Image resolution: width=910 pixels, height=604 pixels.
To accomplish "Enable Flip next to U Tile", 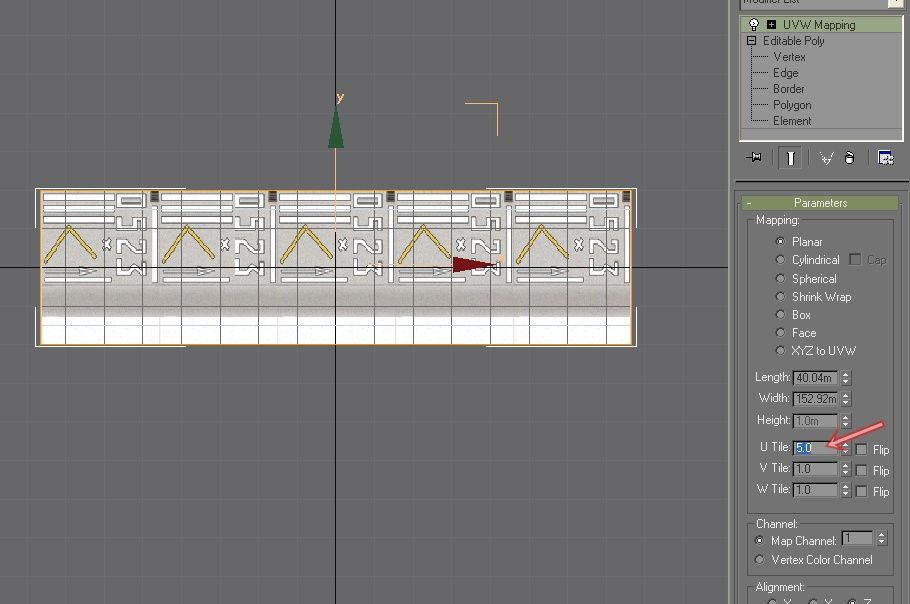I will (x=861, y=448).
